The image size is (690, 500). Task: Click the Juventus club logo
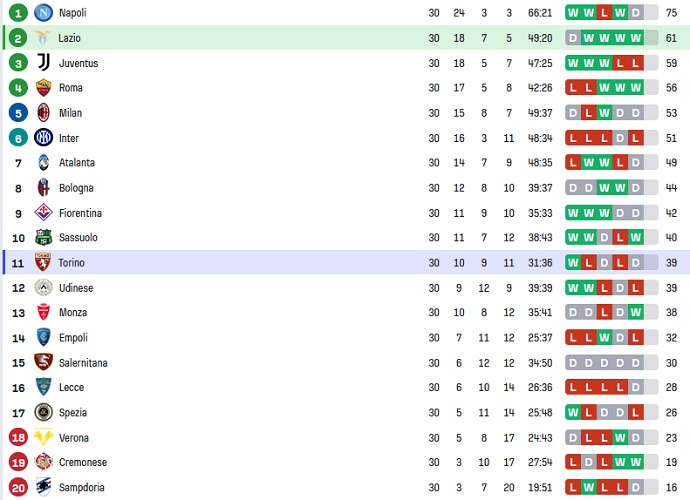[x=43, y=63]
